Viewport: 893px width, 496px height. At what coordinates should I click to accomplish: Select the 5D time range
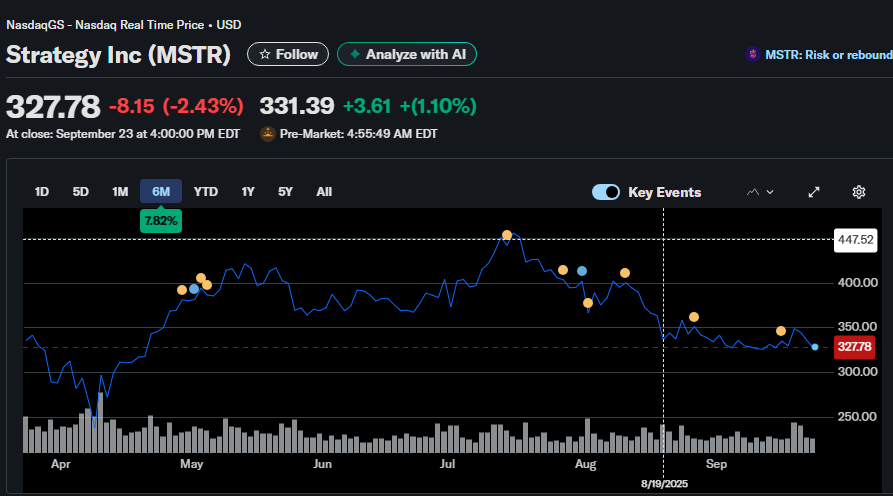tap(80, 192)
